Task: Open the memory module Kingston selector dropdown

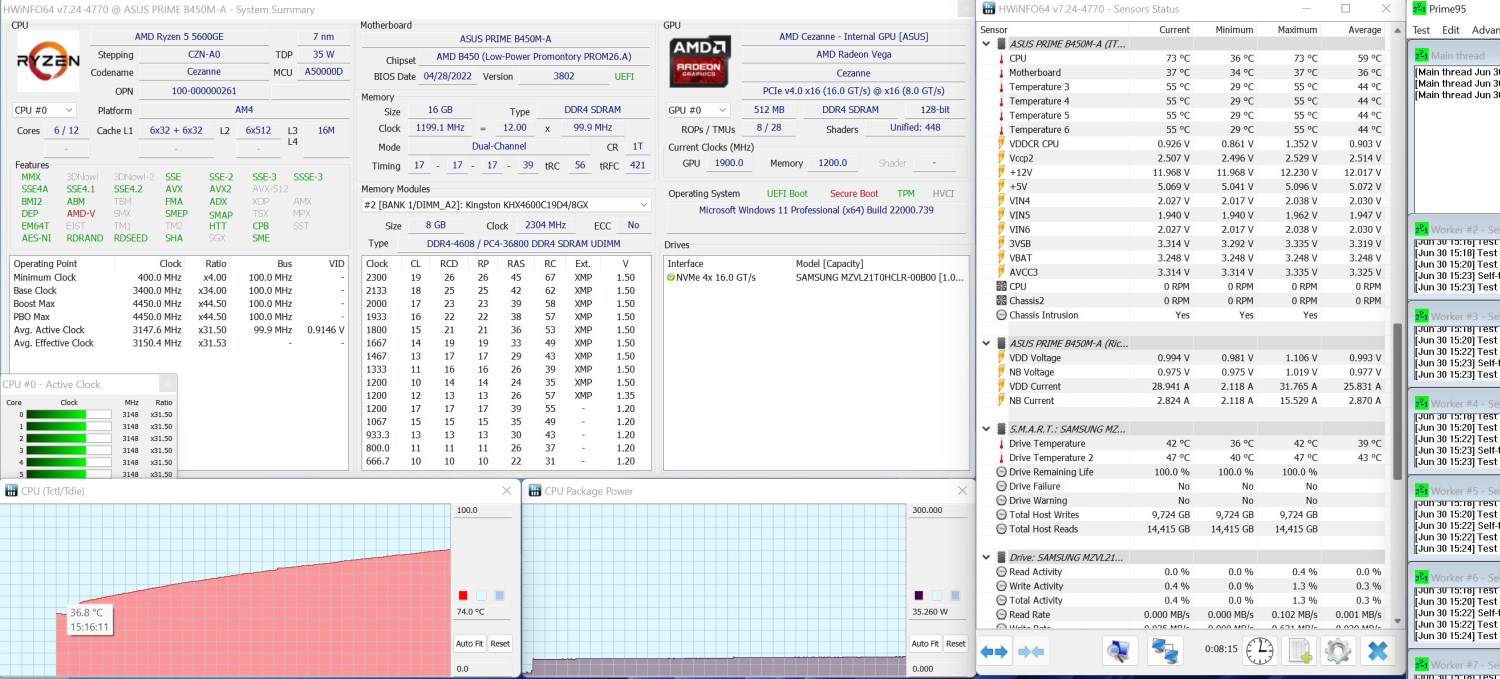Action: pos(506,205)
